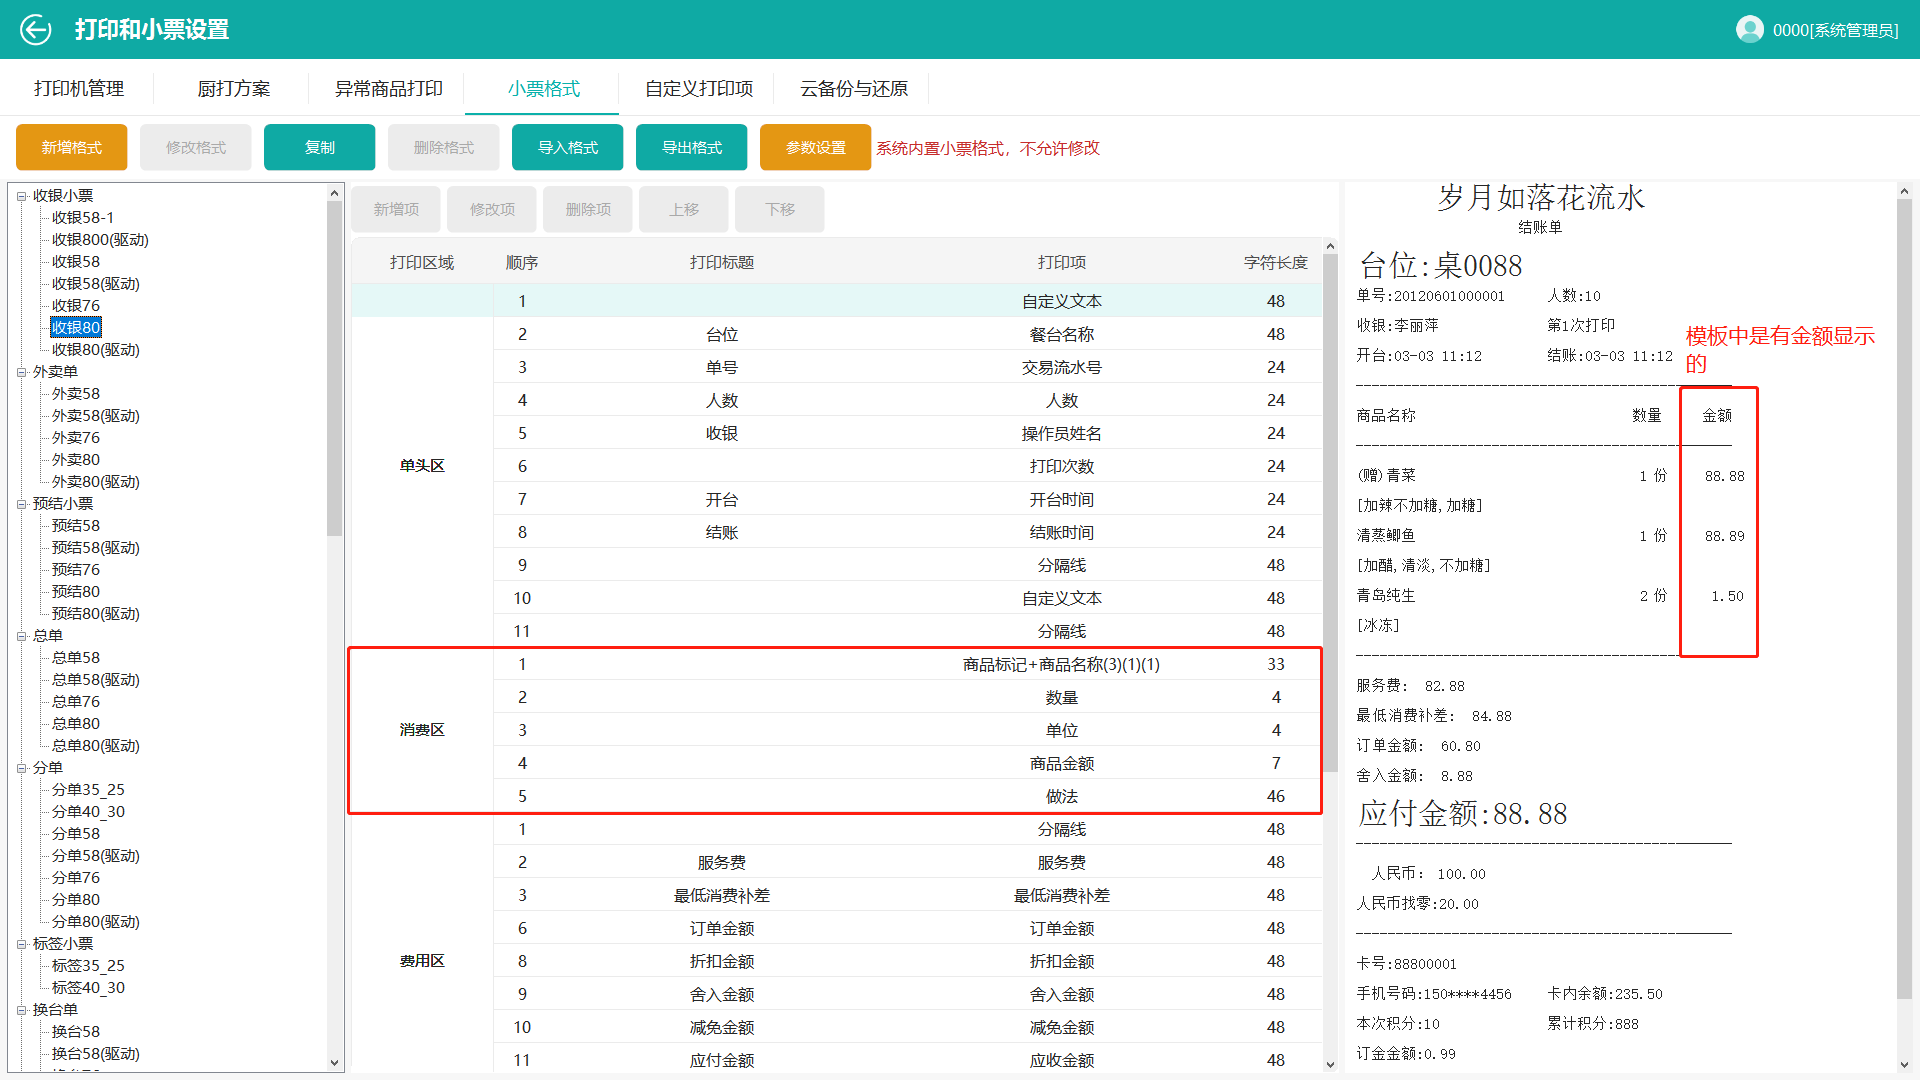Click table scroll down arrow

(1330, 1064)
